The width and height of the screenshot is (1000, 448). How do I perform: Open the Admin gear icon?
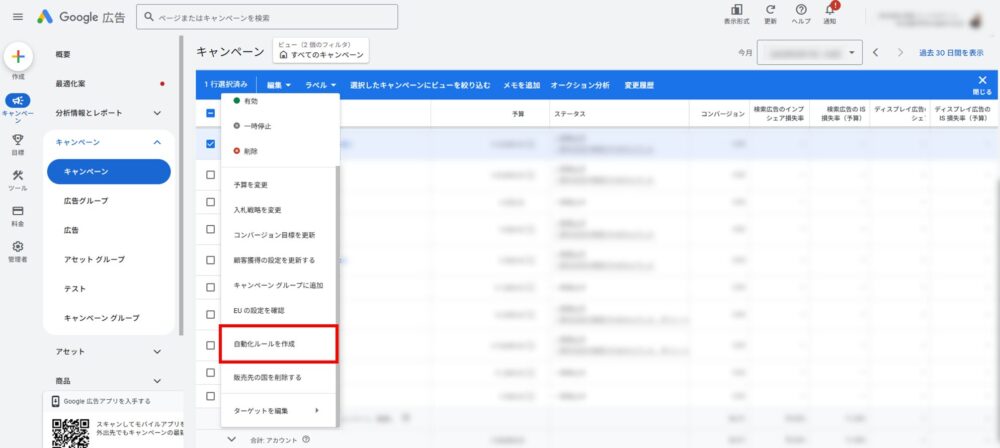coord(18,247)
